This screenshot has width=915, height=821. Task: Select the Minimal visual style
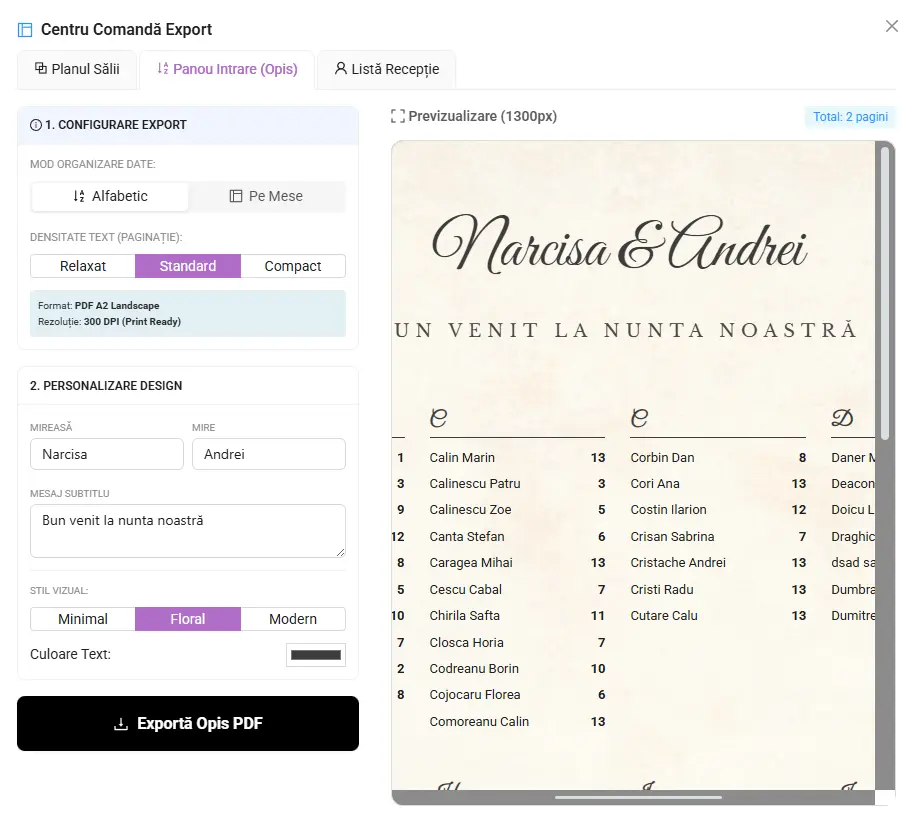83,619
